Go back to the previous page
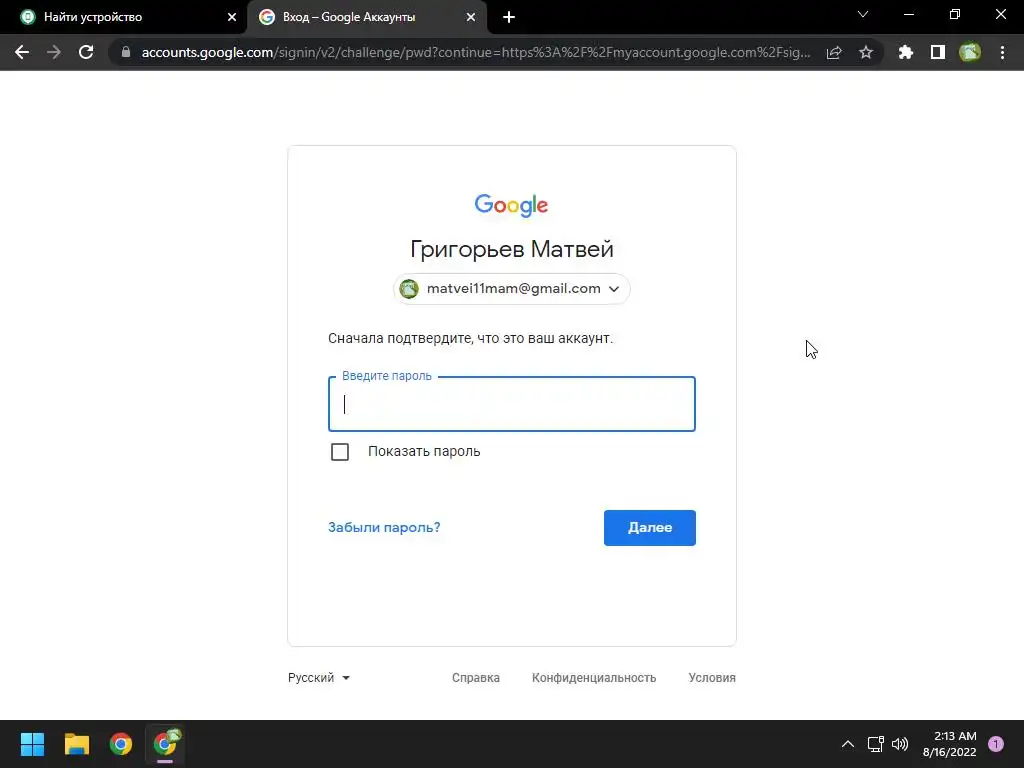This screenshot has width=1024, height=768. coord(22,52)
